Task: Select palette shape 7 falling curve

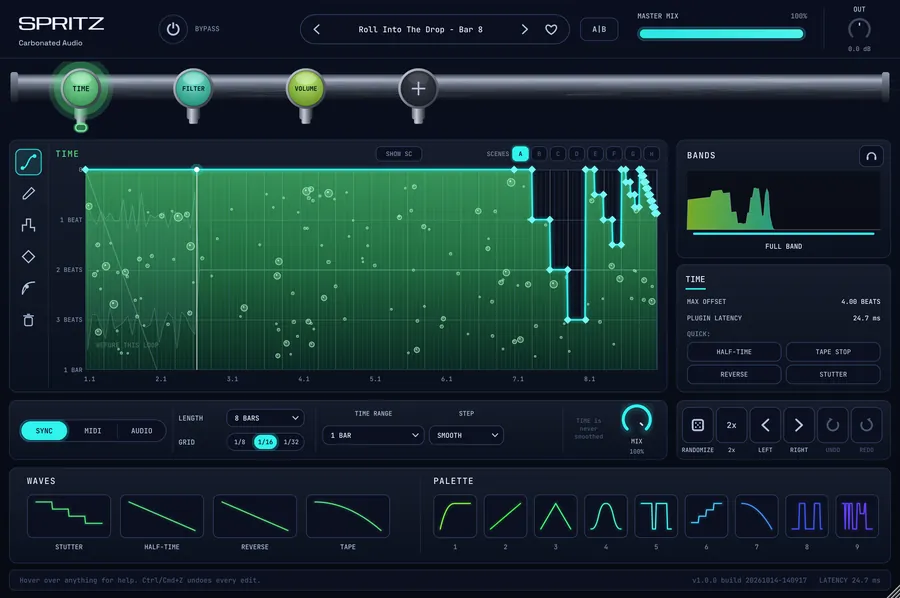Action: [757, 516]
